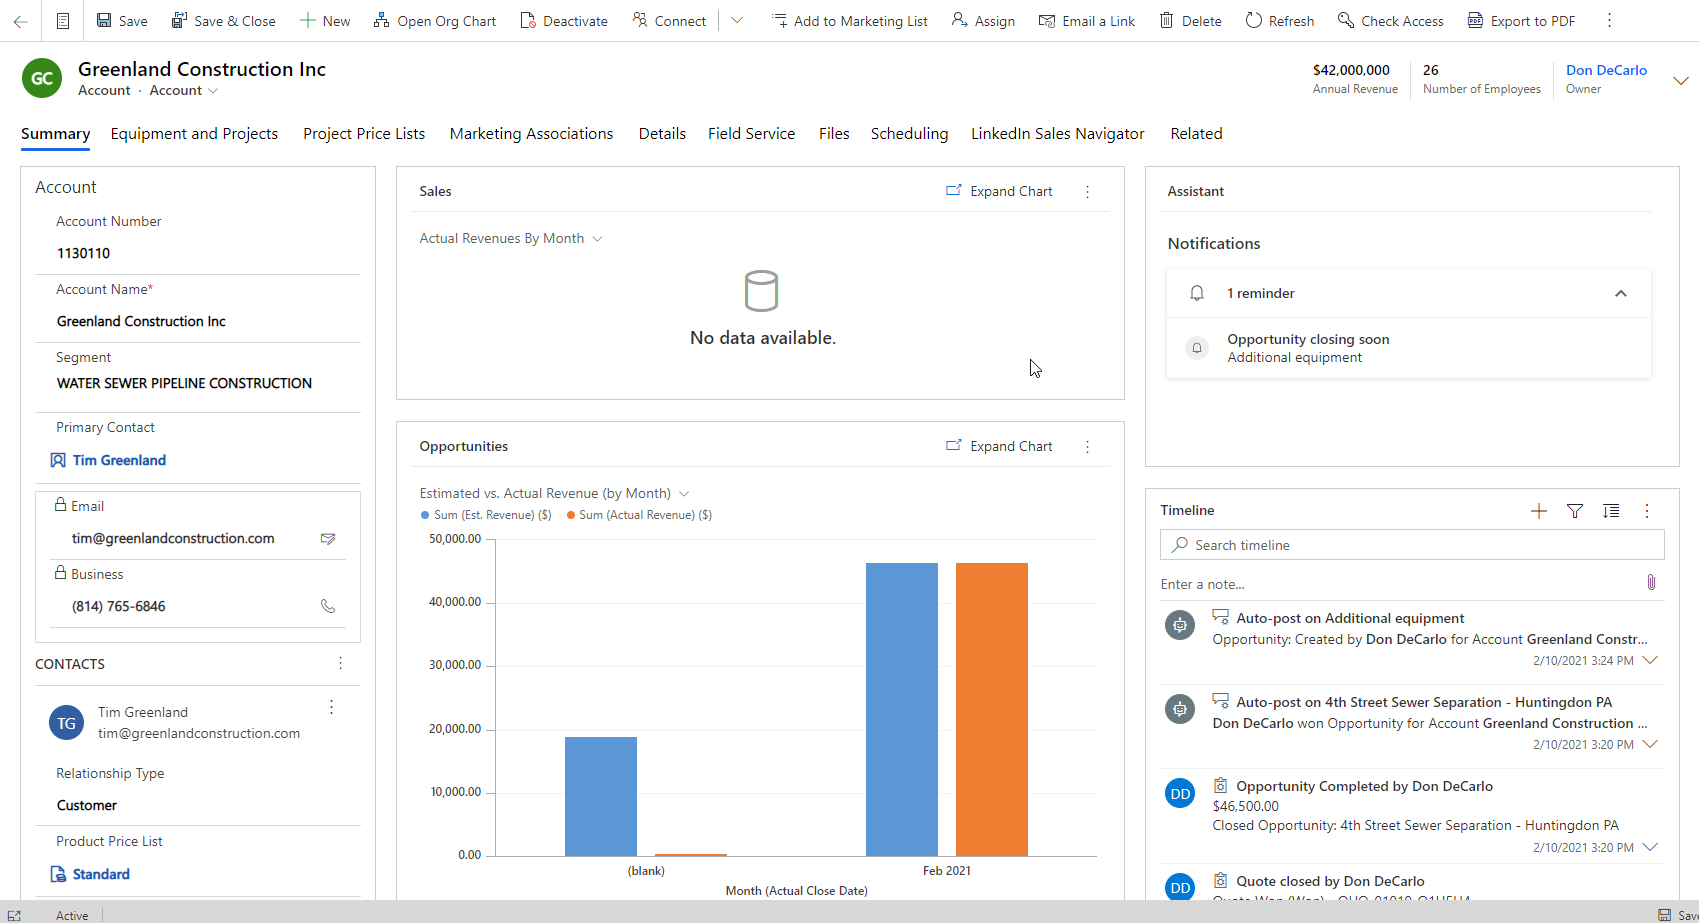Save the account record

tap(121, 21)
